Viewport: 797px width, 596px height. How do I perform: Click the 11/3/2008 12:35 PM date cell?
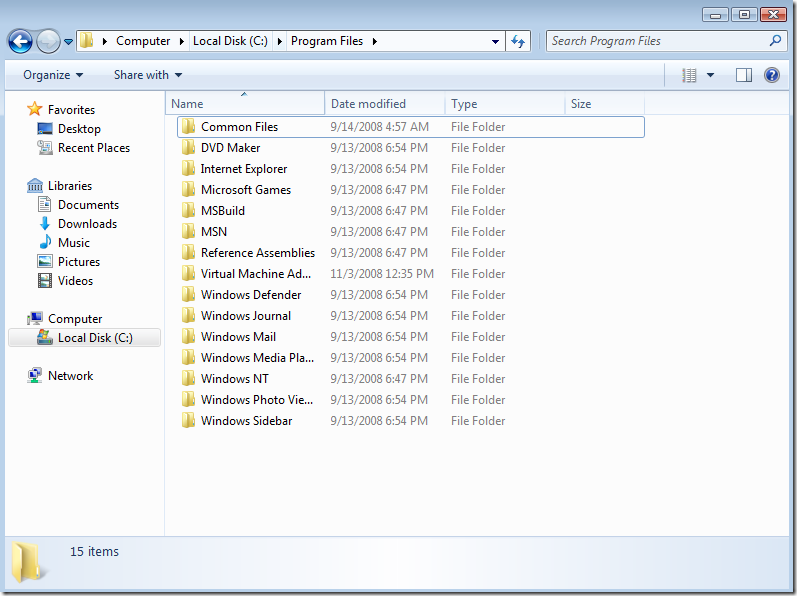[382, 274]
